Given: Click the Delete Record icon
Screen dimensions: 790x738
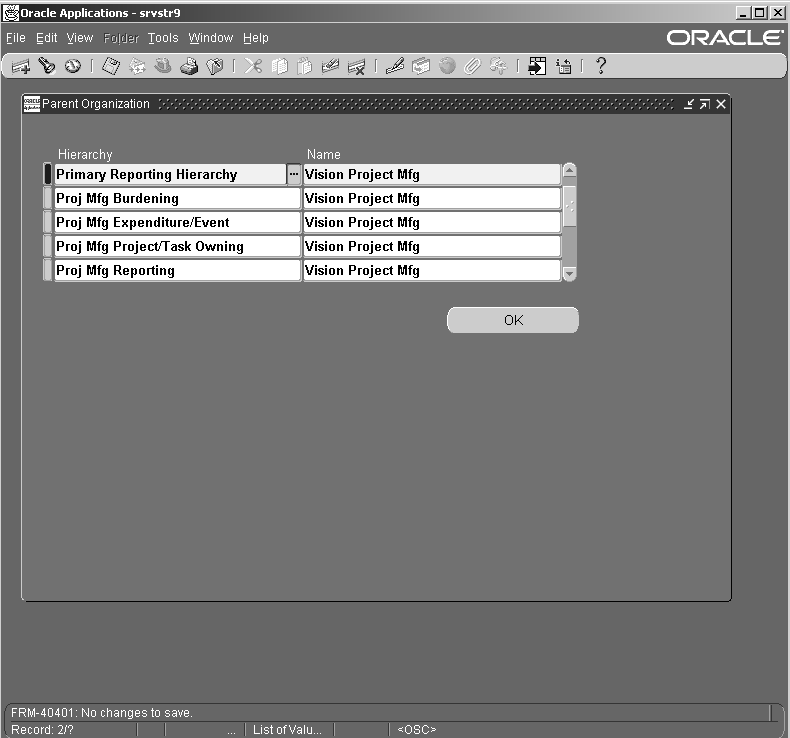Looking at the screenshot, I should pos(356,66).
